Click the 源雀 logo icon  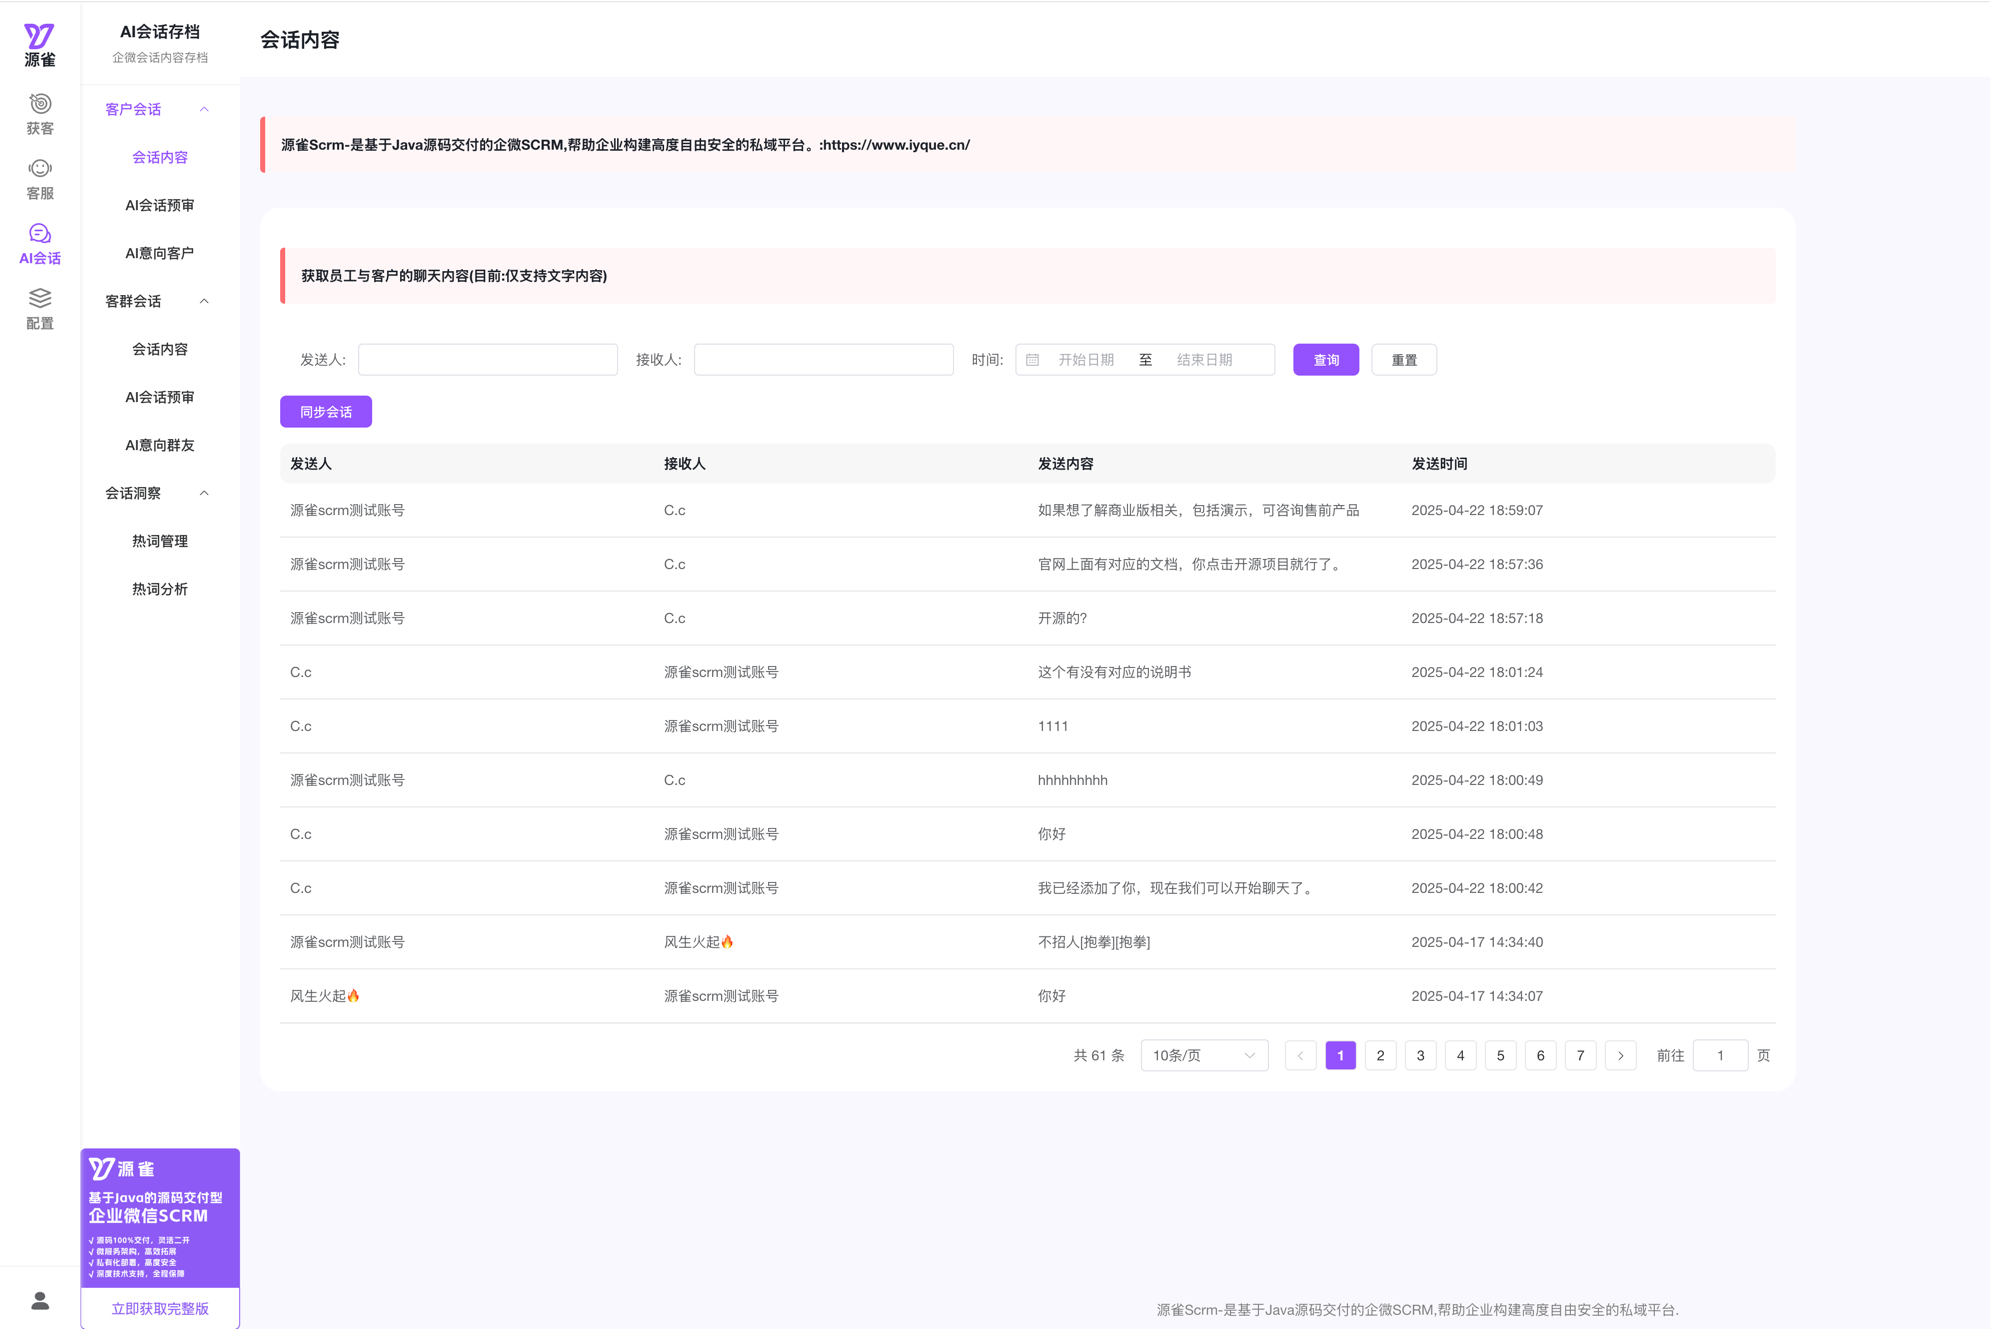(39, 45)
